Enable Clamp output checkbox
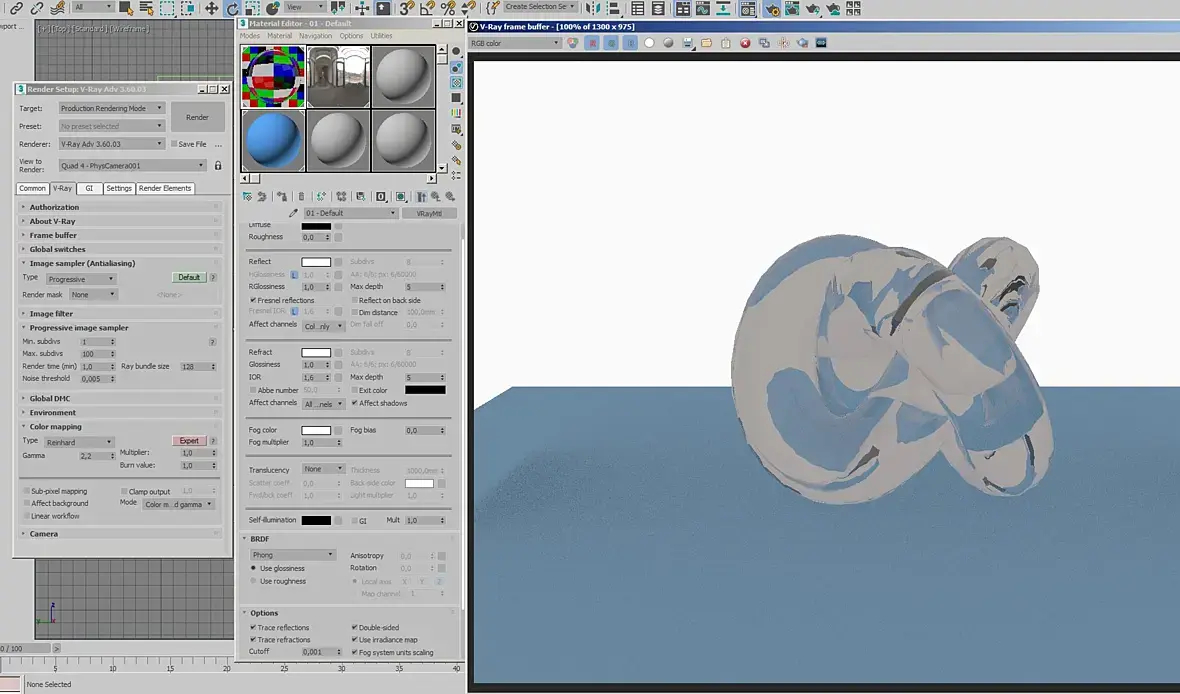 pyautogui.click(x=124, y=491)
